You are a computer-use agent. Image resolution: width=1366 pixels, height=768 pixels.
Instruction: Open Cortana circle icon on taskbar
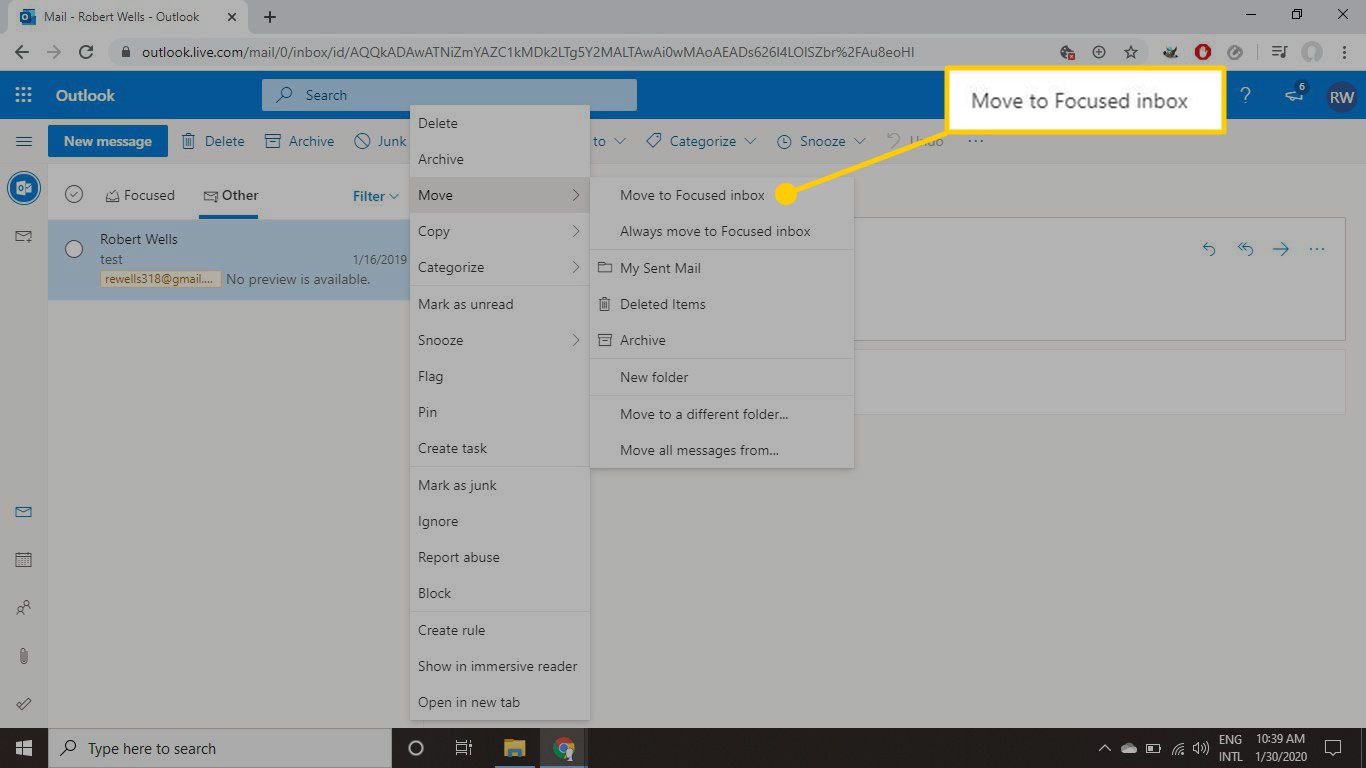point(416,748)
